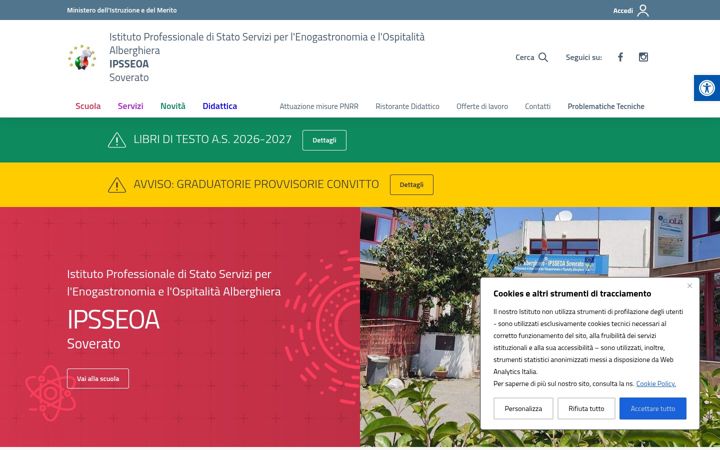This screenshot has height=450, width=720.
Task: Open the Didattica menu
Action: 219,106
